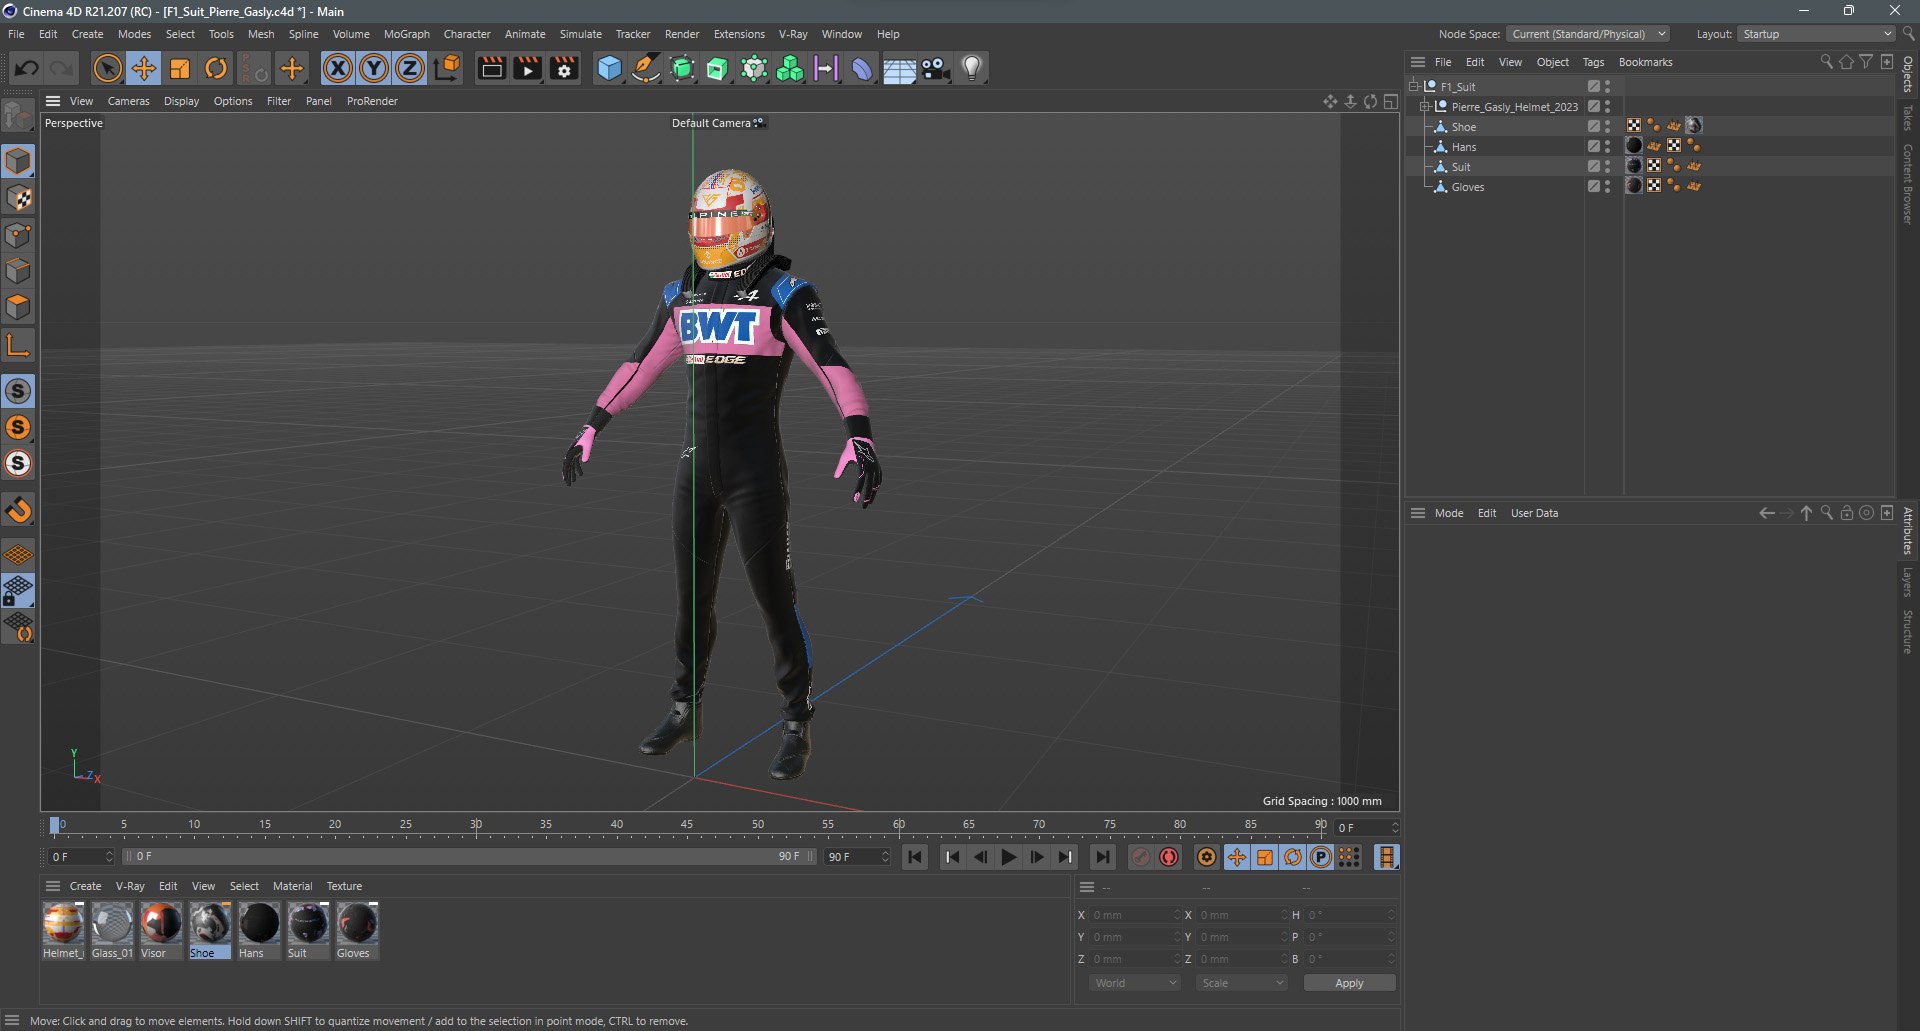Screen dimensions: 1920x1031
Task: Open Attributes manager hamburger menu
Action: tap(1418, 513)
